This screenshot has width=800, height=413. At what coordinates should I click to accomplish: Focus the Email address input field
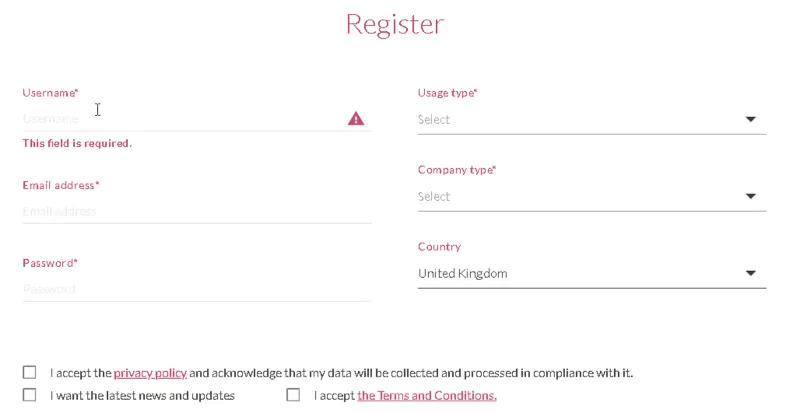point(197,211)
